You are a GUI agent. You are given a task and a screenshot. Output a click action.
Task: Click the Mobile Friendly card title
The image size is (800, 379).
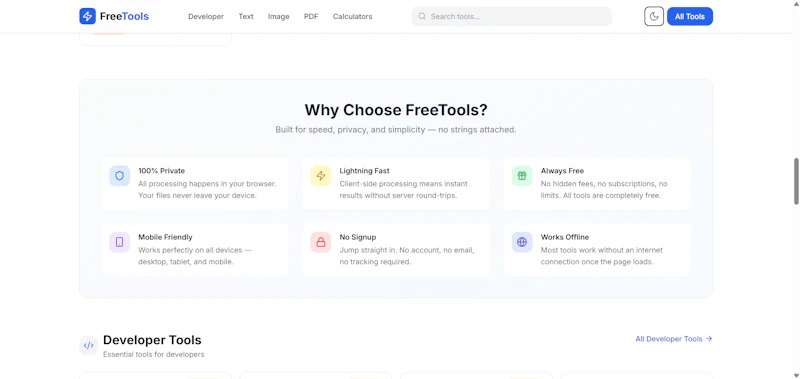[x=165, y=237]
